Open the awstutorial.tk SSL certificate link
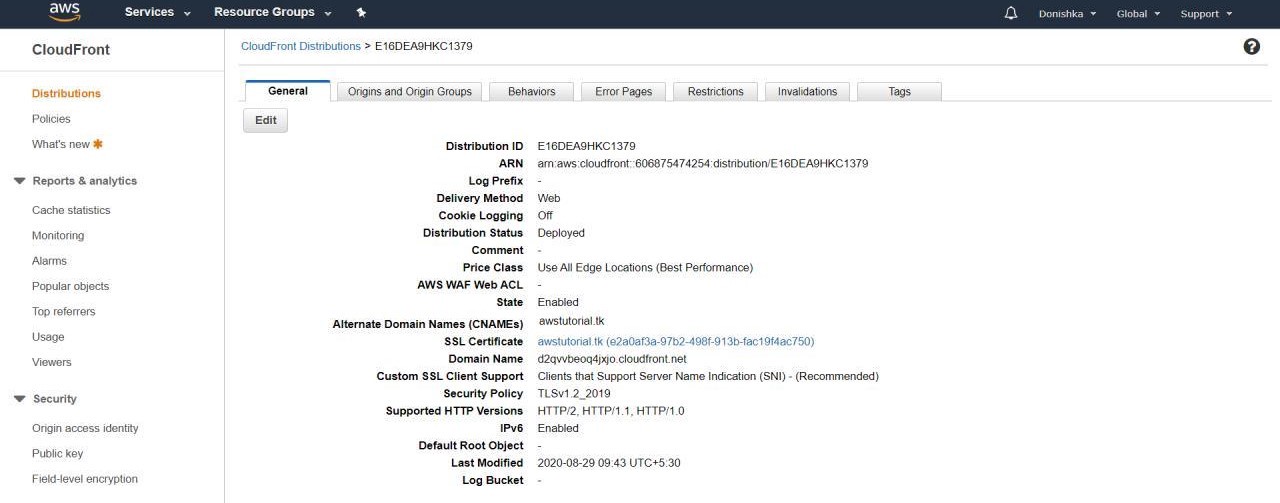Screen dimensions: 1280x503 click(676, 341)
